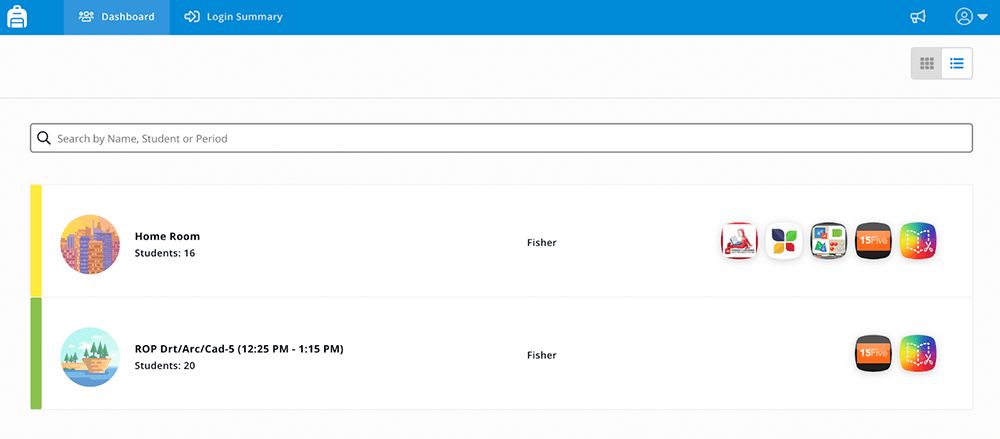The height and width of the screenshot is (439, 1000).
Task: Open the red reading app in Home Room
Action: click(739, 241)
